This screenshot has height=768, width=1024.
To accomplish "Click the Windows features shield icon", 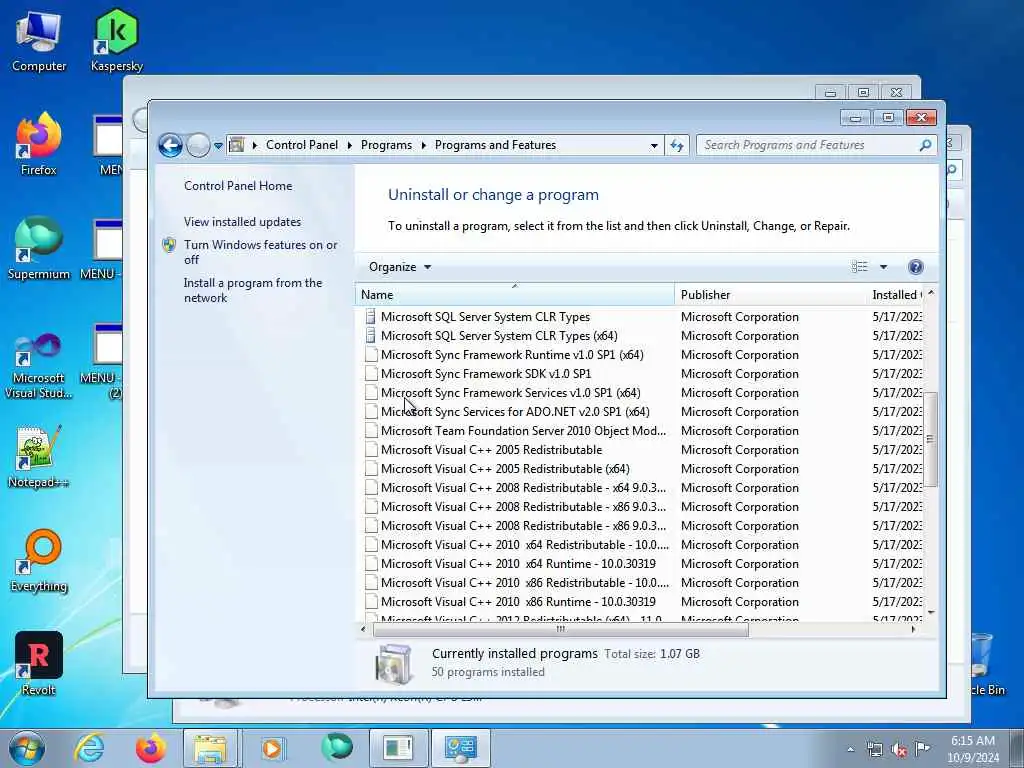I will tap(169, 245).
